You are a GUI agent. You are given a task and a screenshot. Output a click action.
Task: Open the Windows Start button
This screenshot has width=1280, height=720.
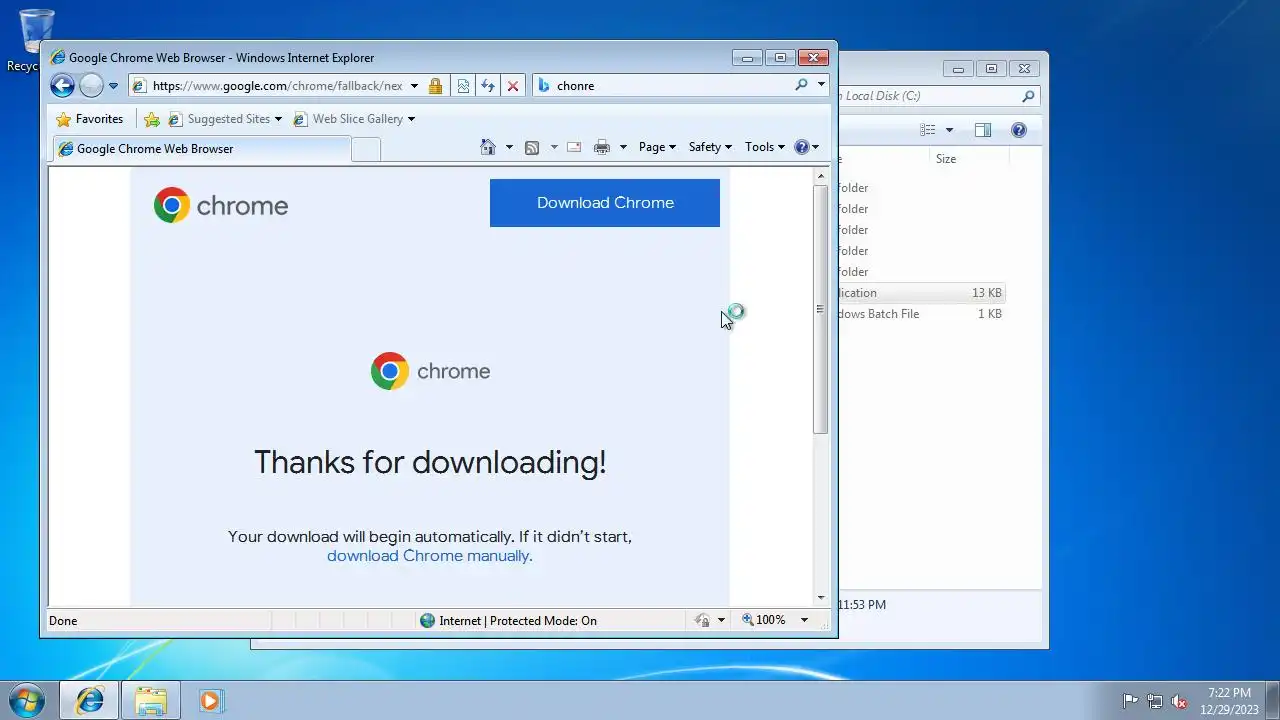pyautogui.click(x=25, y=700)
